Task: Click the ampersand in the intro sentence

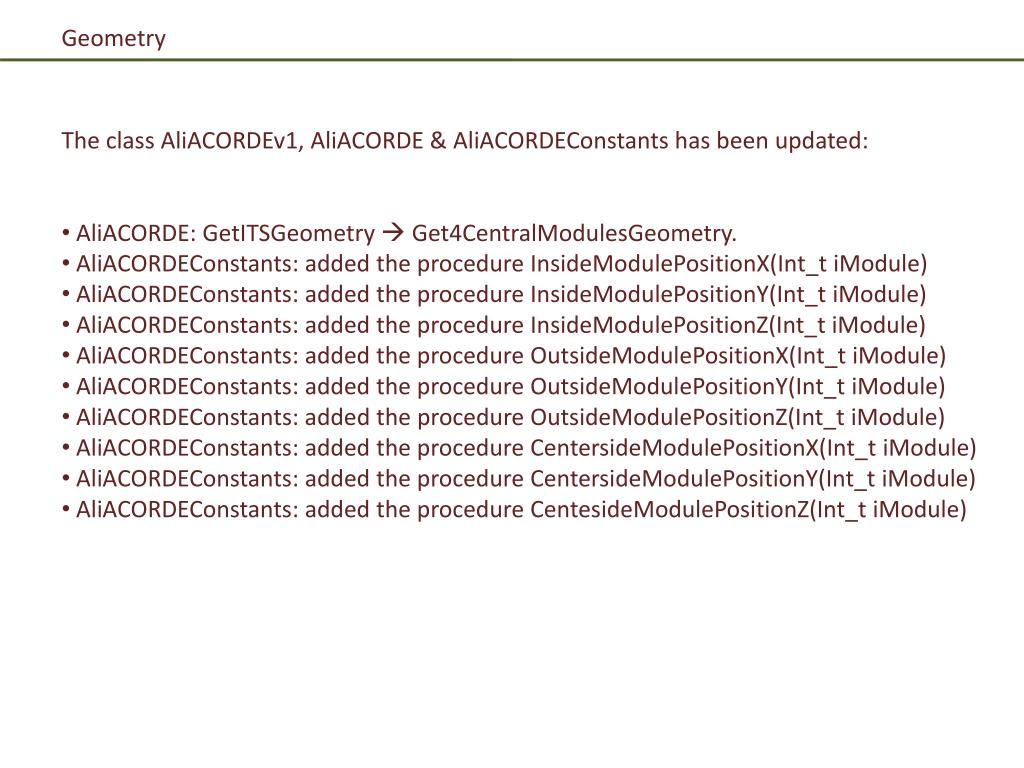Action: pyautogui.click(x=438, y=140)
